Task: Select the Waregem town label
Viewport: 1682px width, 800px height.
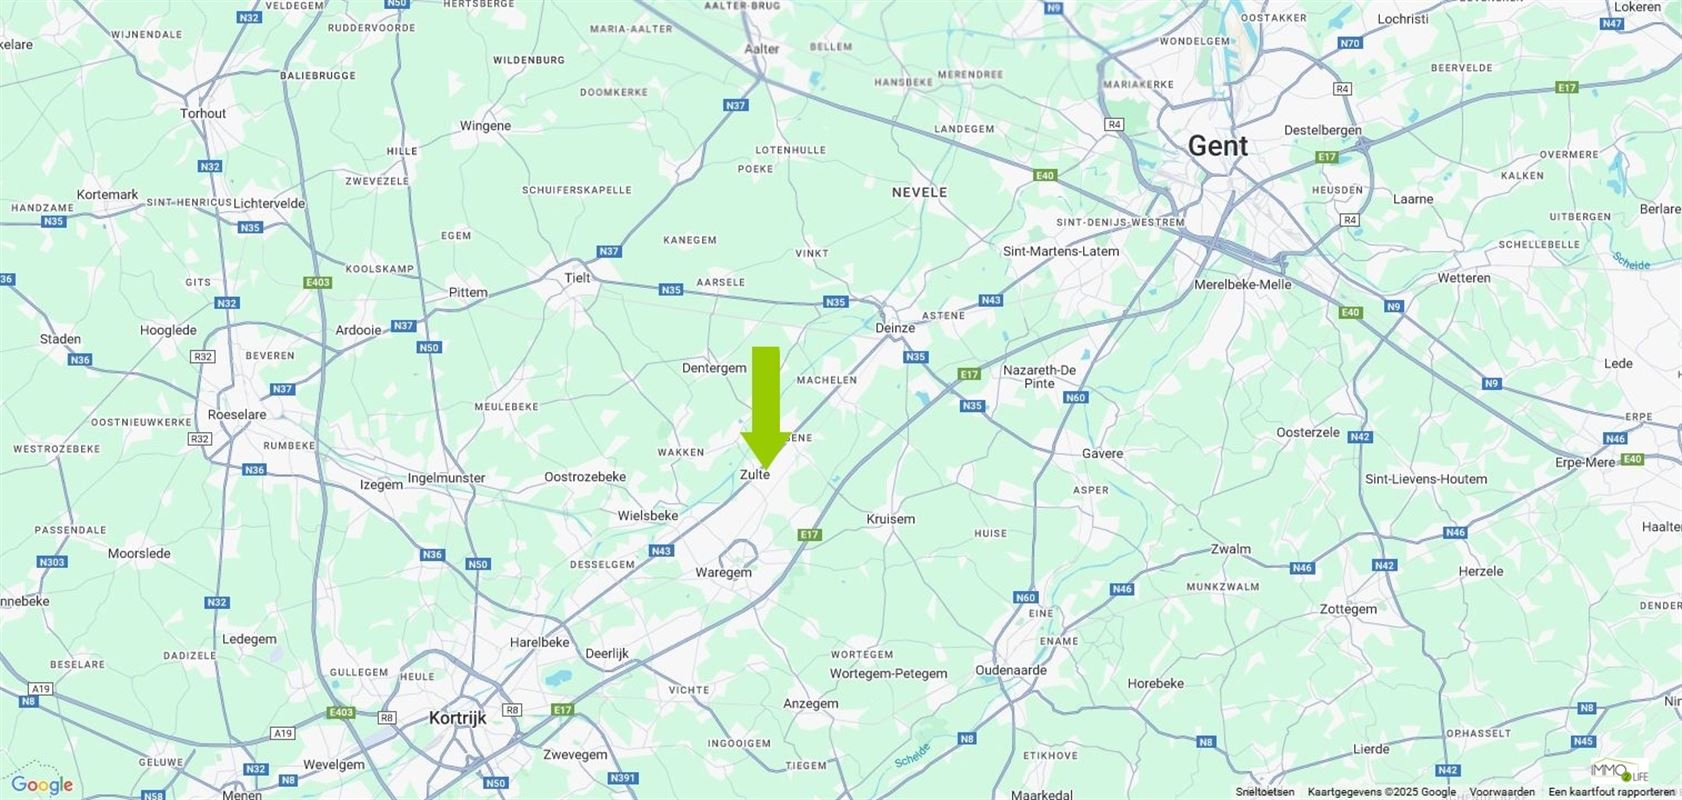Action: (x=723, y=573)
